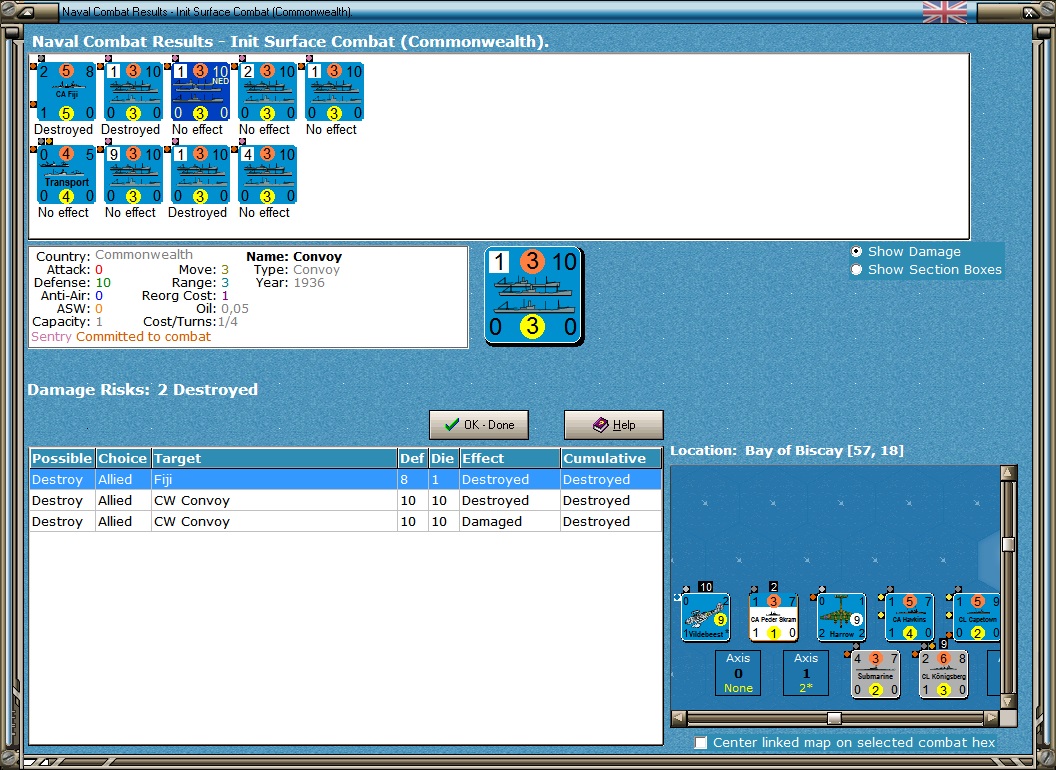Click the Vildebeest aircraft counter on the map
The image size is (1056, 770).
click(705, 617)
